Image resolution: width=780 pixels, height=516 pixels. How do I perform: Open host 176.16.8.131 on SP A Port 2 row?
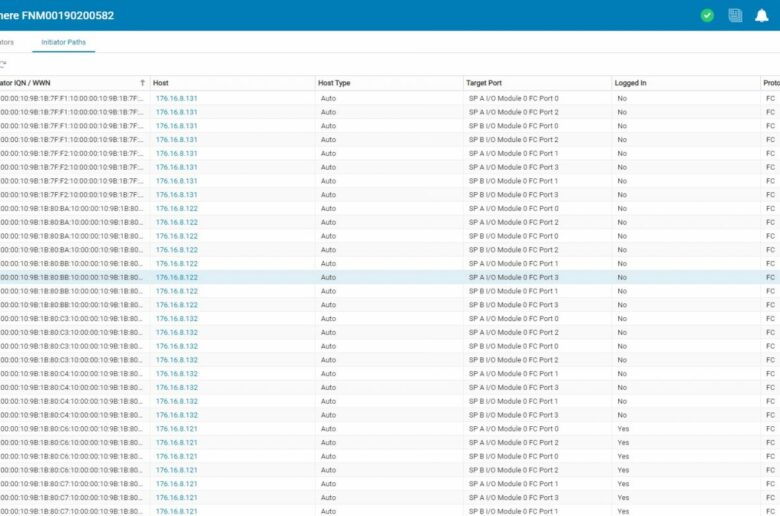tap(177, 112)
